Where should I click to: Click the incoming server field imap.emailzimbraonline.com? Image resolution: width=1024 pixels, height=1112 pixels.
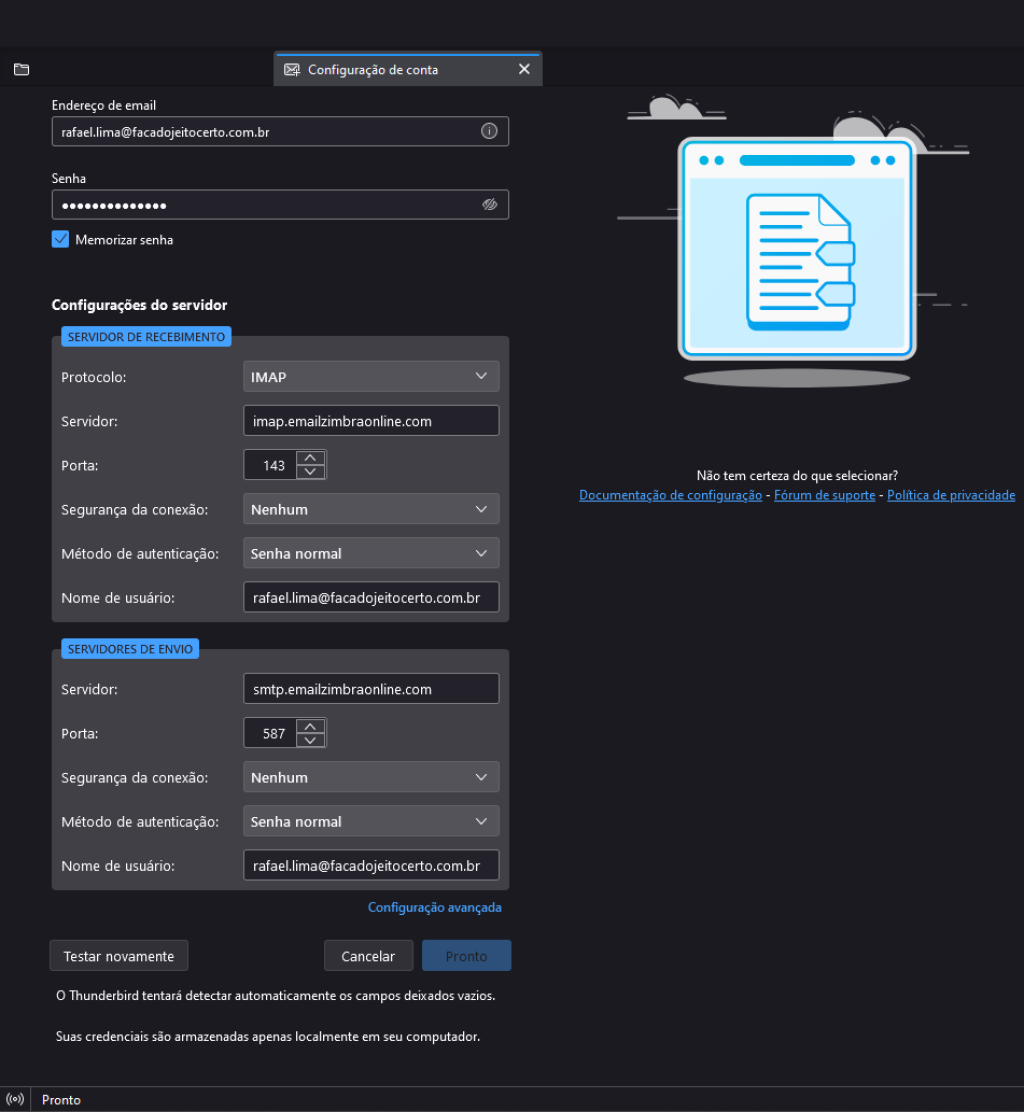coord(371,421)
